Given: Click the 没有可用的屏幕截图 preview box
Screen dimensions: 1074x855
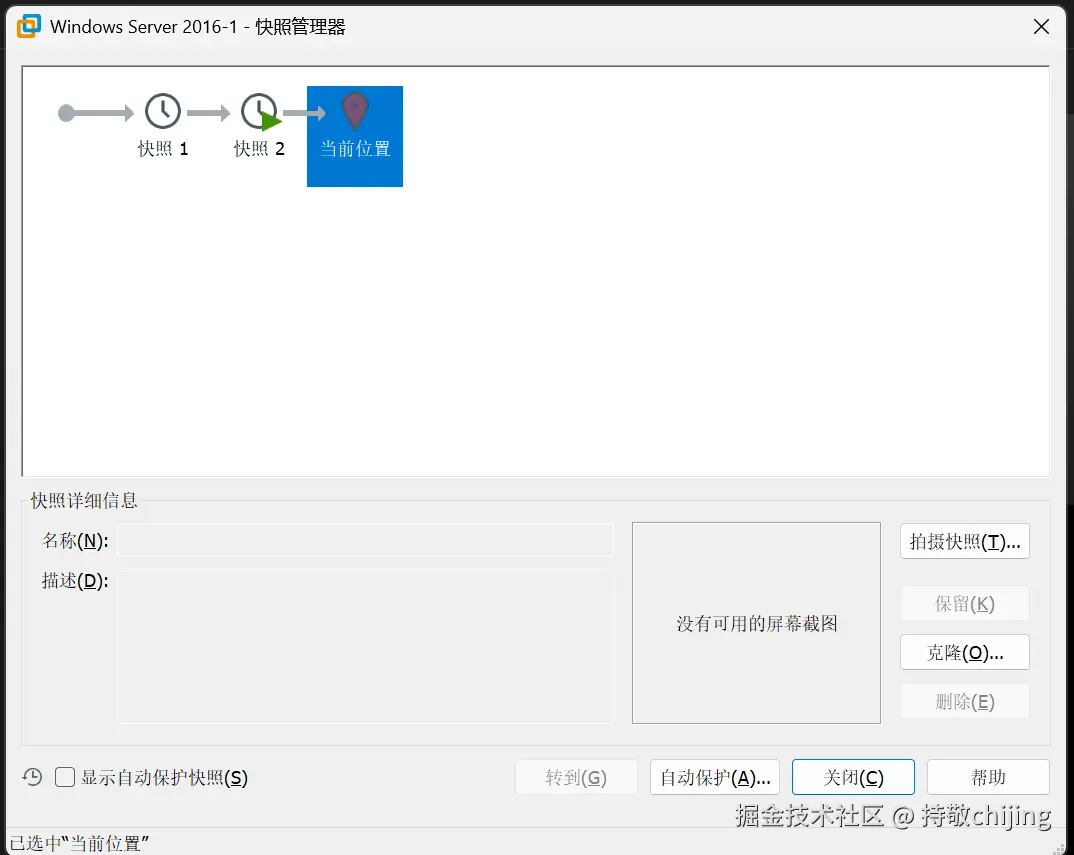Looking at the screenshot, I should (756, 623).
